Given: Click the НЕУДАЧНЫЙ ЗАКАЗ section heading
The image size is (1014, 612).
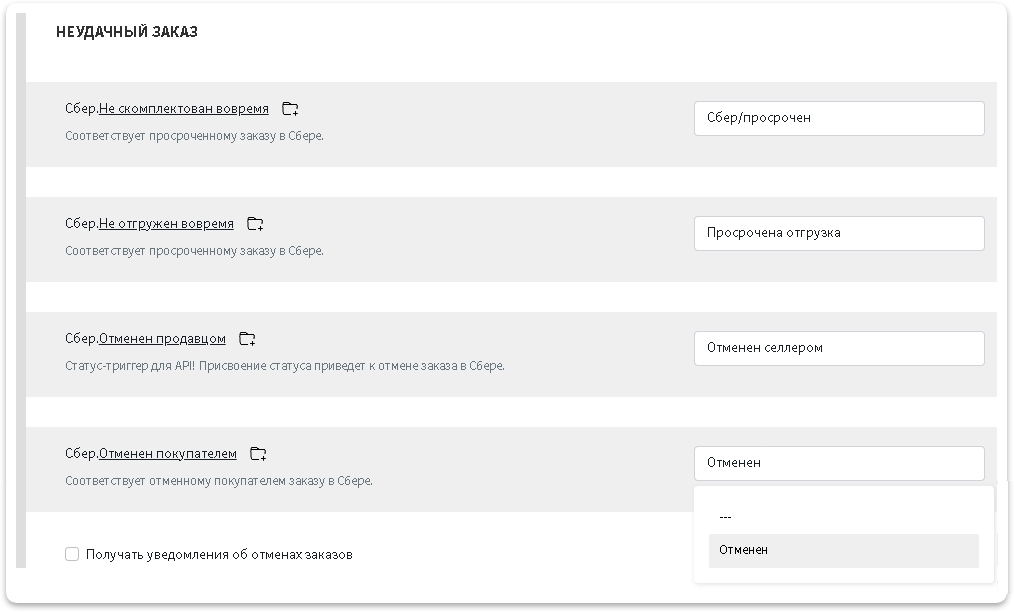Looking at the screenshot, I should coord(127,32).
